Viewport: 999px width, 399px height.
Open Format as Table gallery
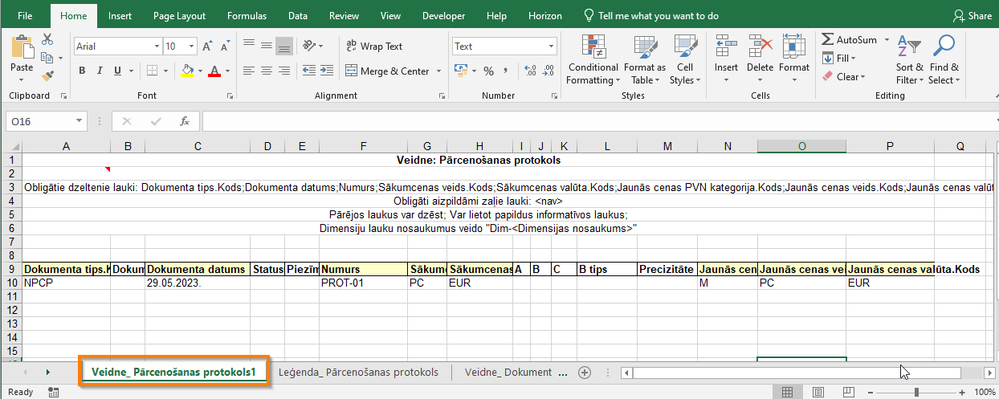645,60
